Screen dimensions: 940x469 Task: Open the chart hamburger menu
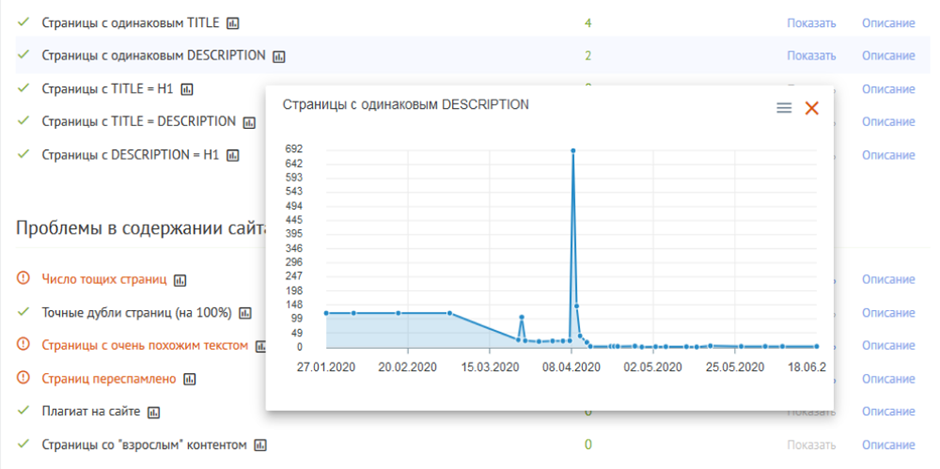[784, 108]
